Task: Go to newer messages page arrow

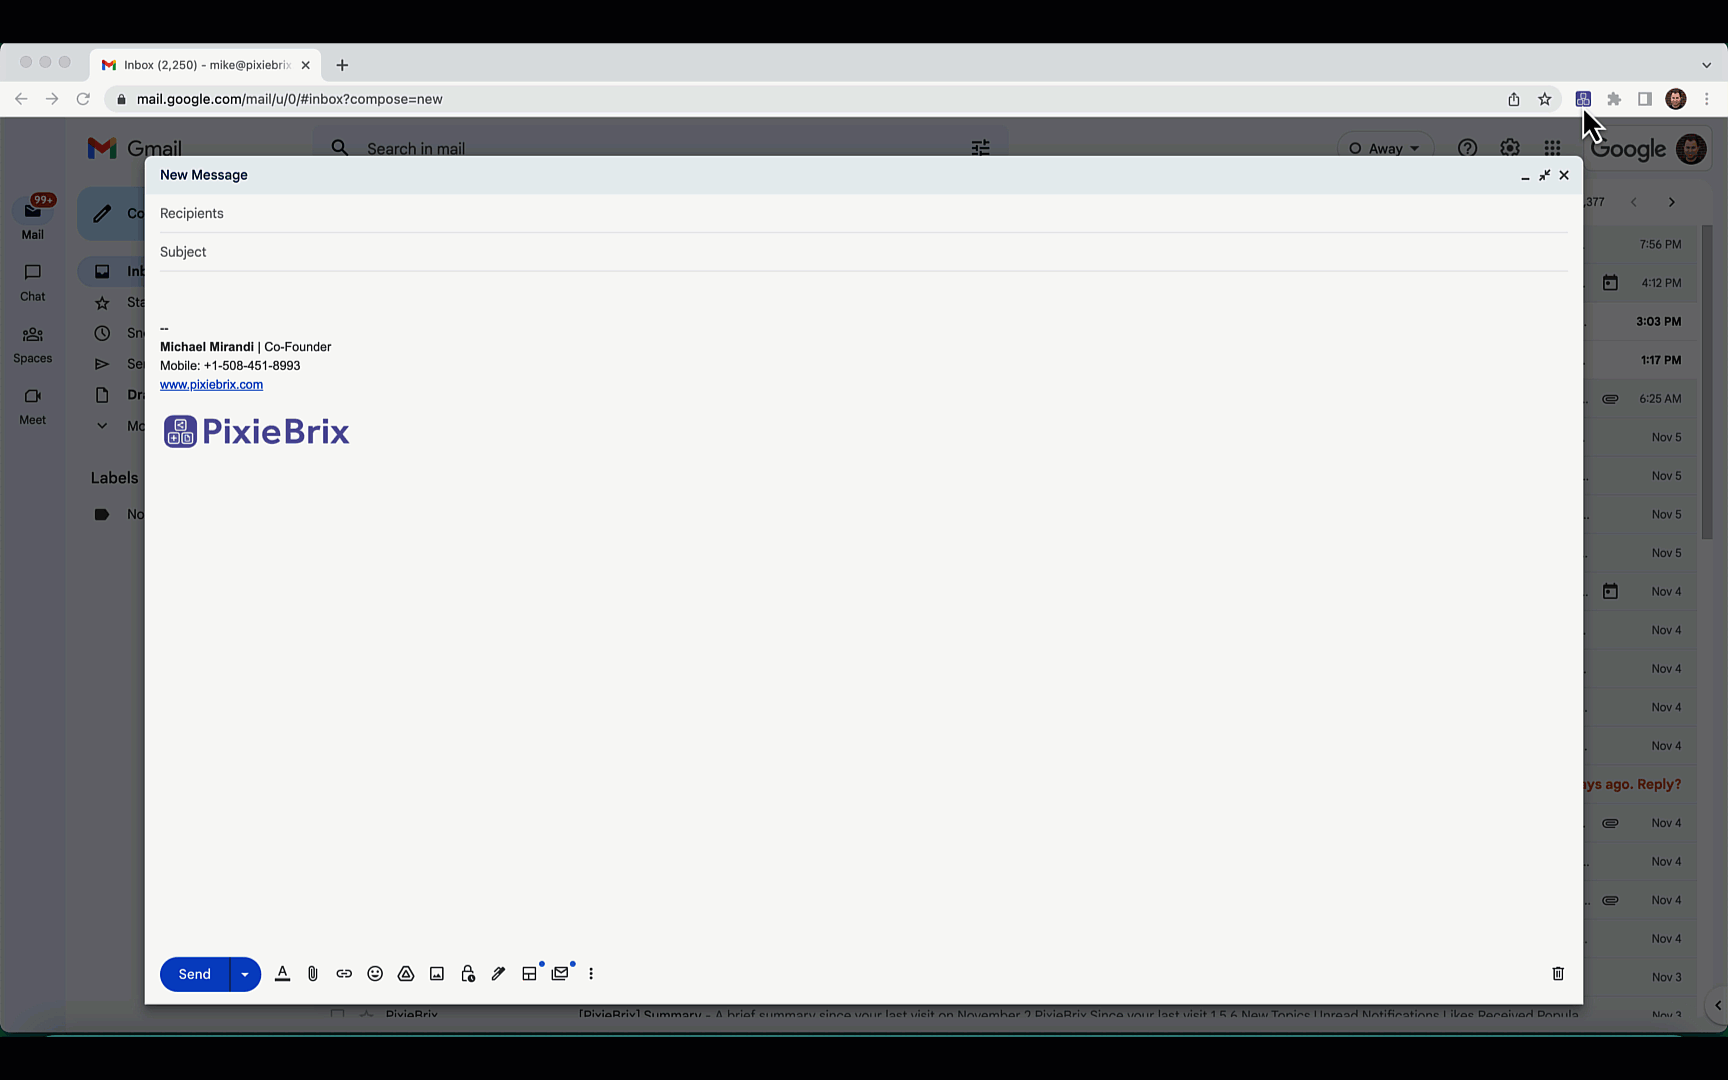Action: (1634, 202)
